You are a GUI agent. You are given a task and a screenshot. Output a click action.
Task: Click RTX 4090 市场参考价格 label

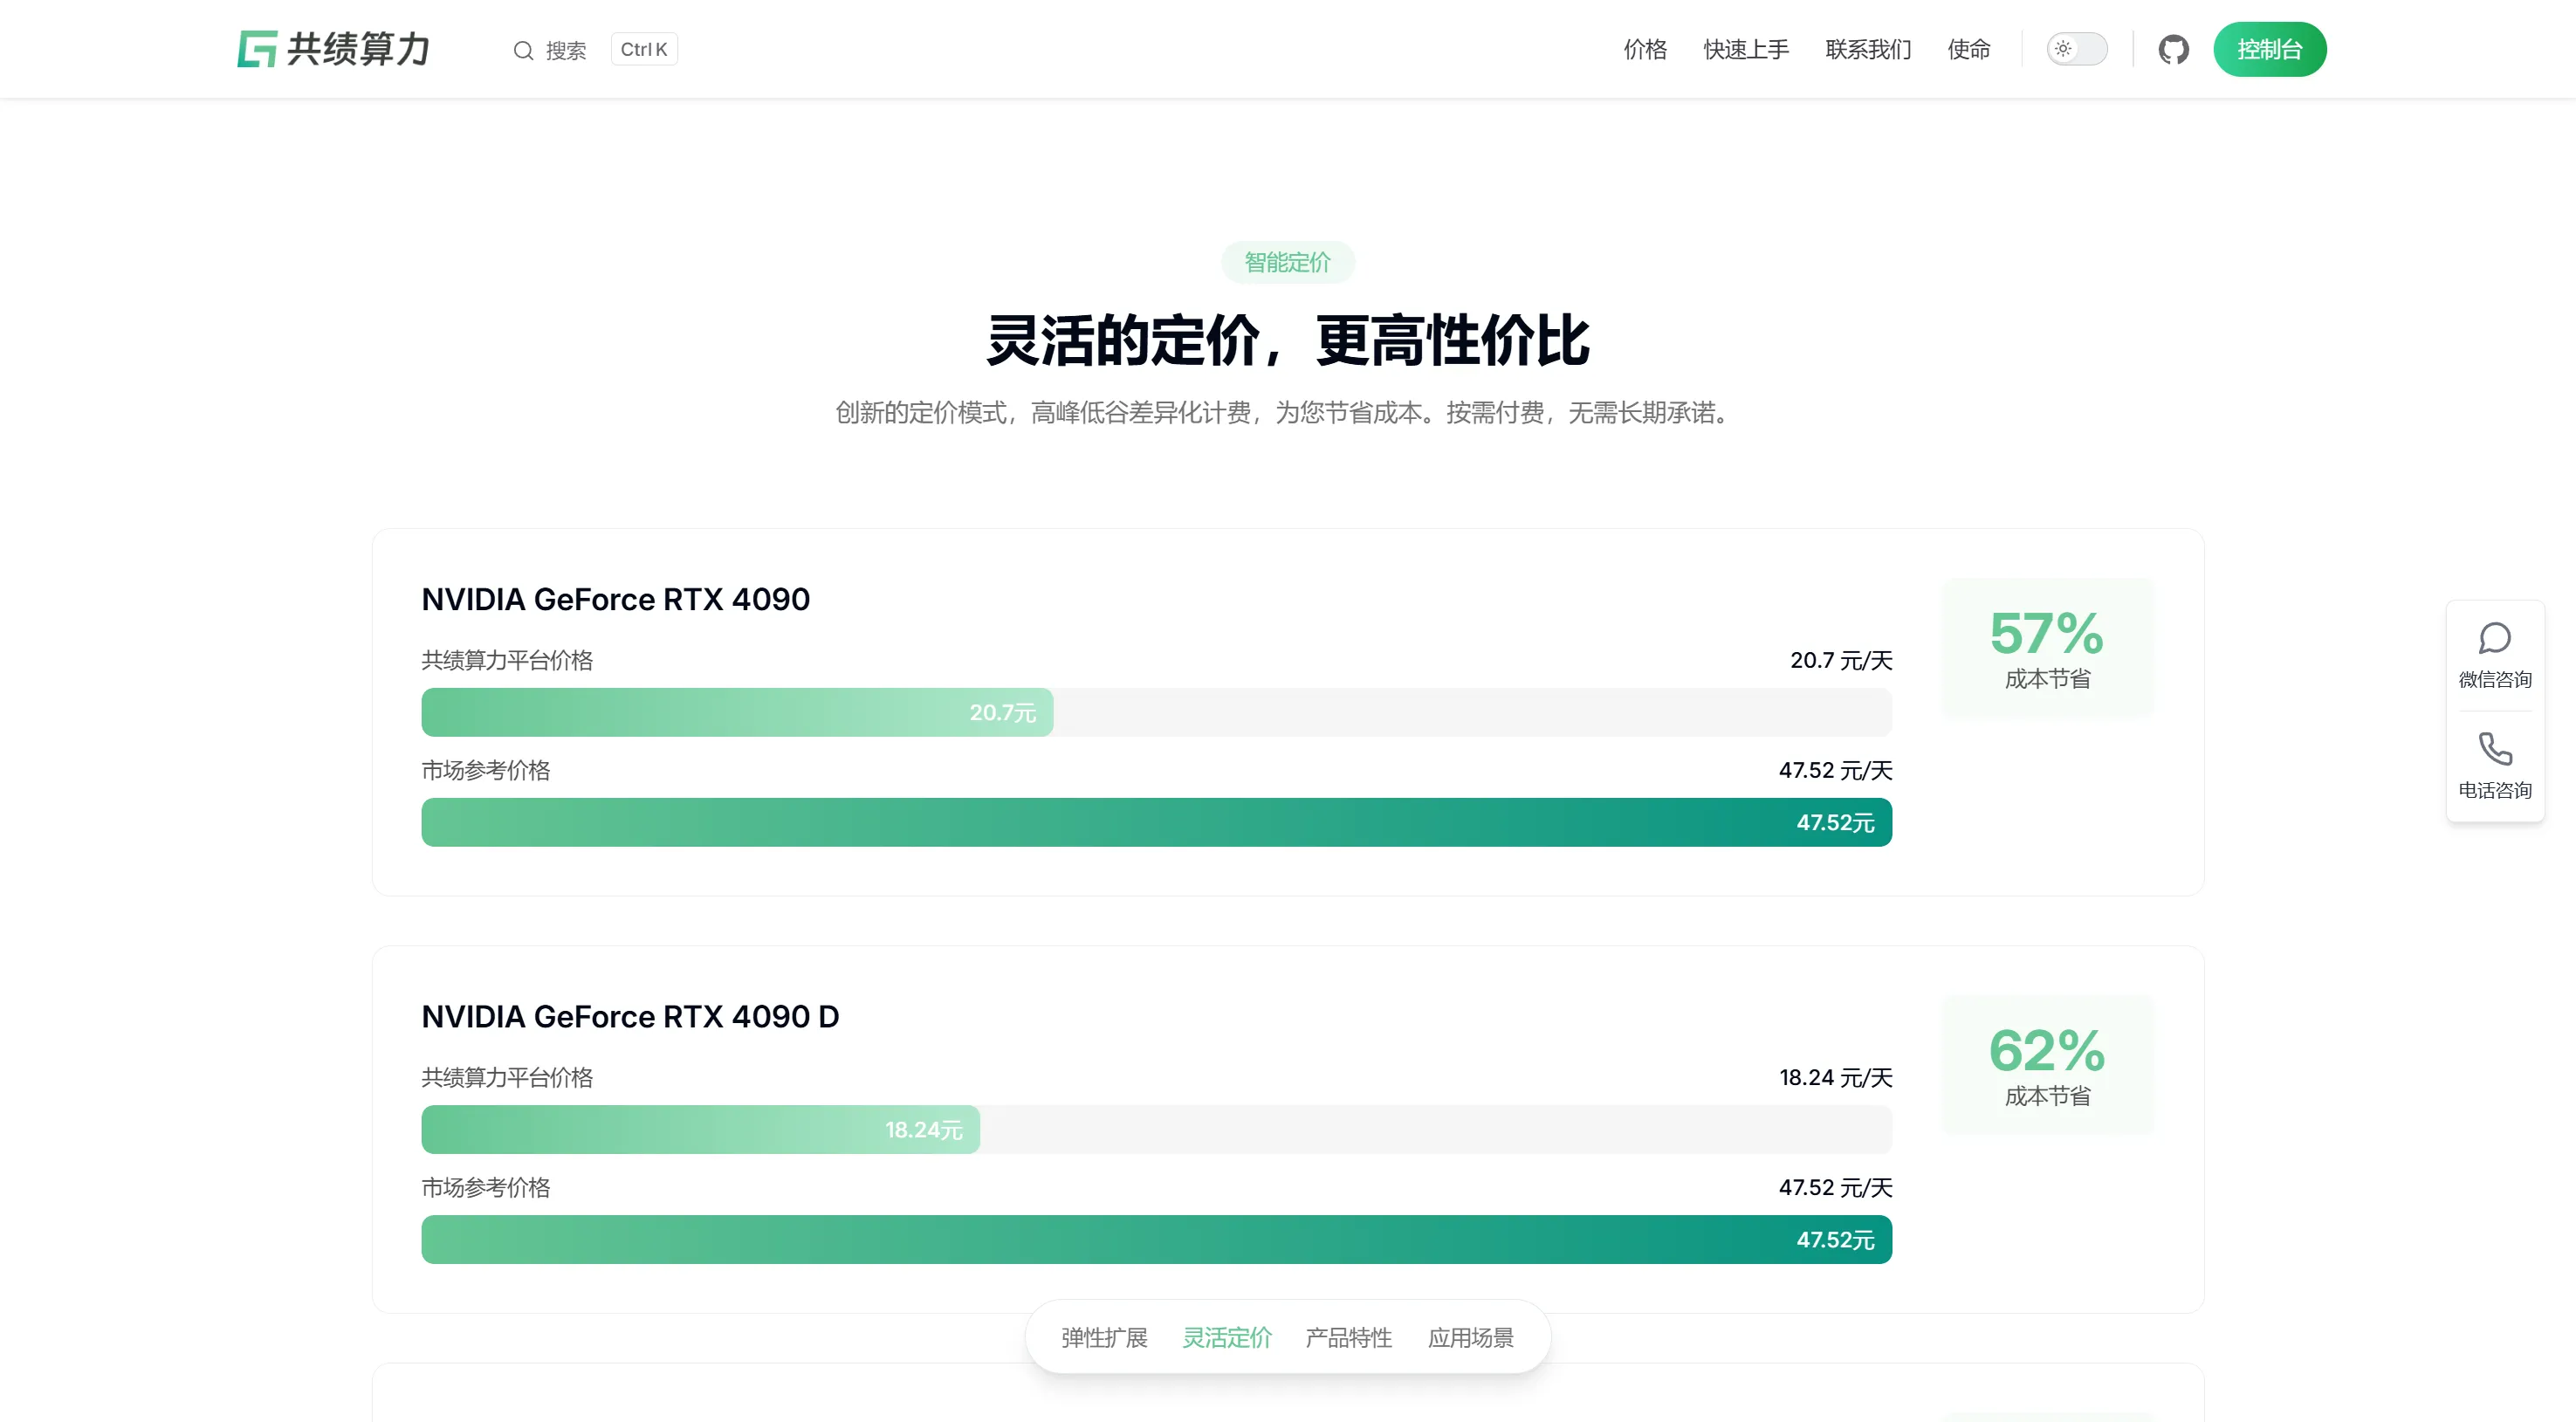485,770
